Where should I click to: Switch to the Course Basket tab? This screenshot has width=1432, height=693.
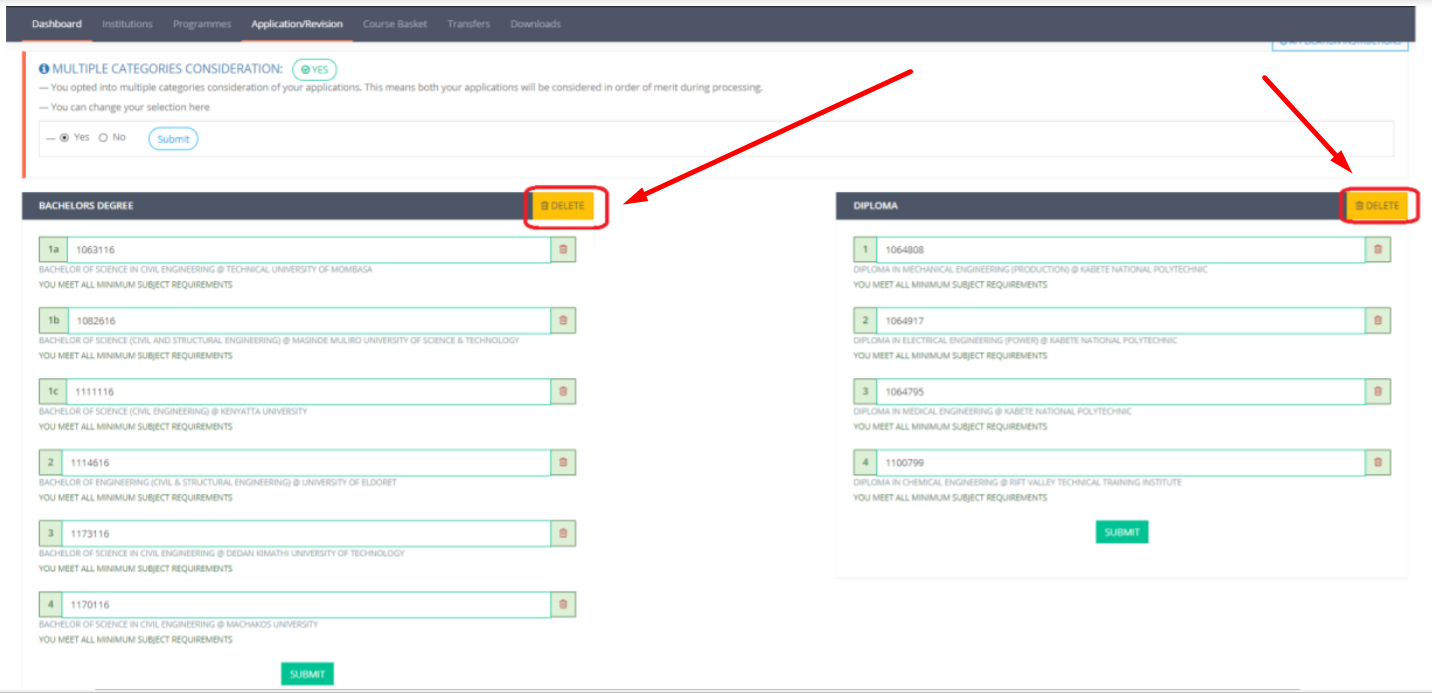[395, 24]
